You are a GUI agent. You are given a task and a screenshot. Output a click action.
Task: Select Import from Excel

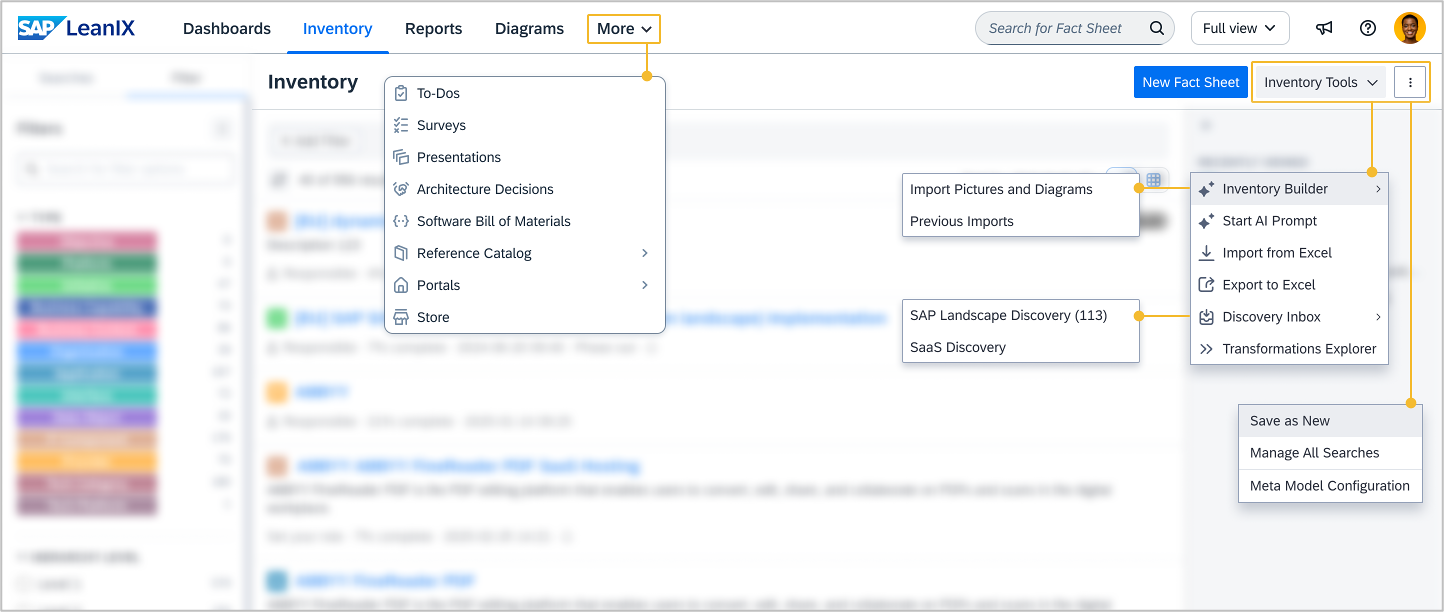click(x=1289, y=253)
